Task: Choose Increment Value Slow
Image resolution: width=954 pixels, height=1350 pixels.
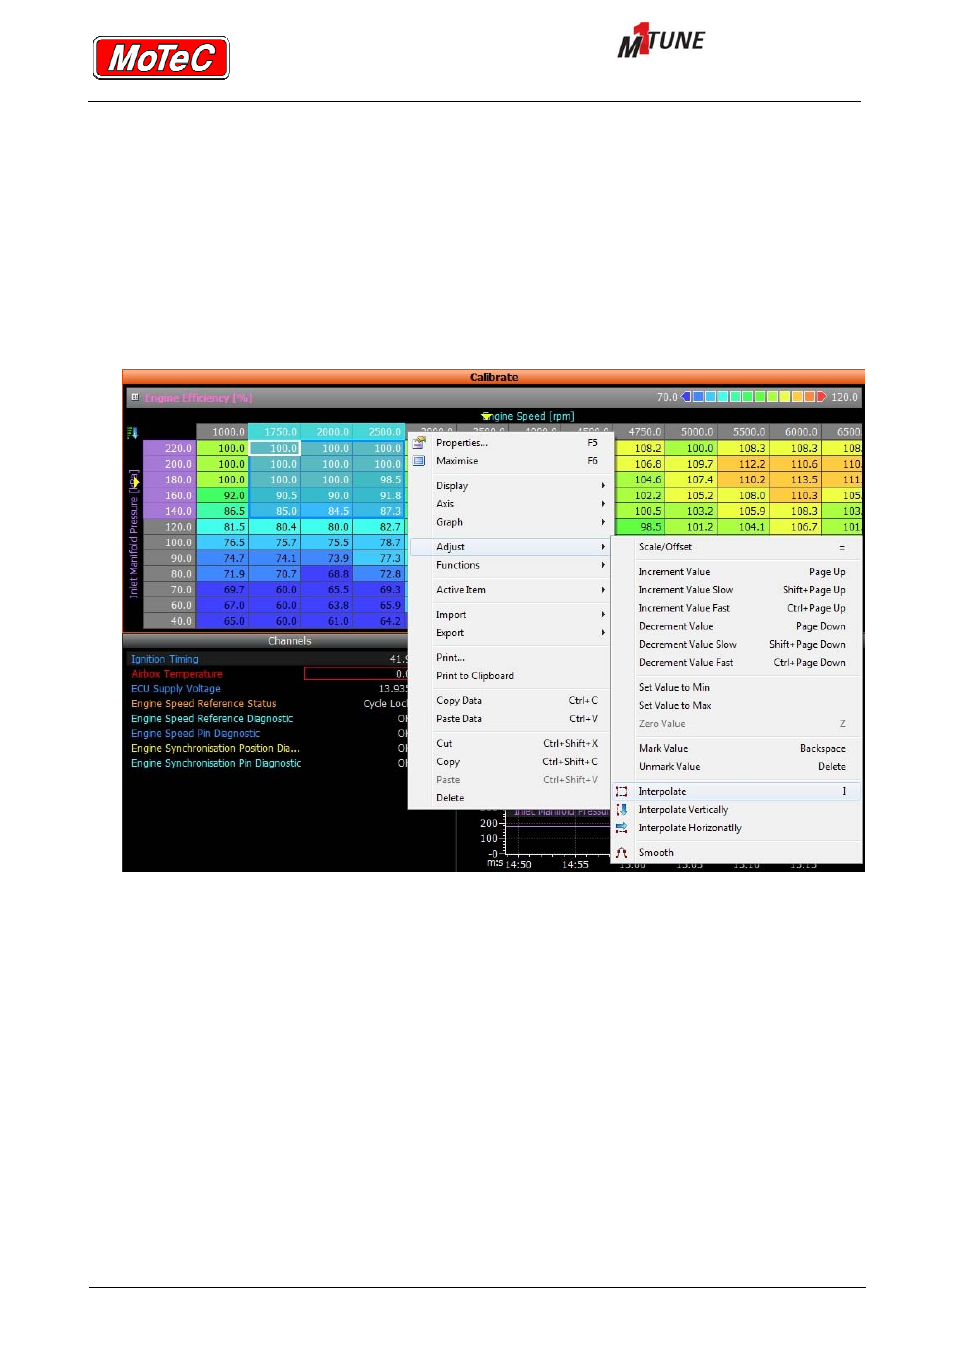Action: click(x=737, y=590)
